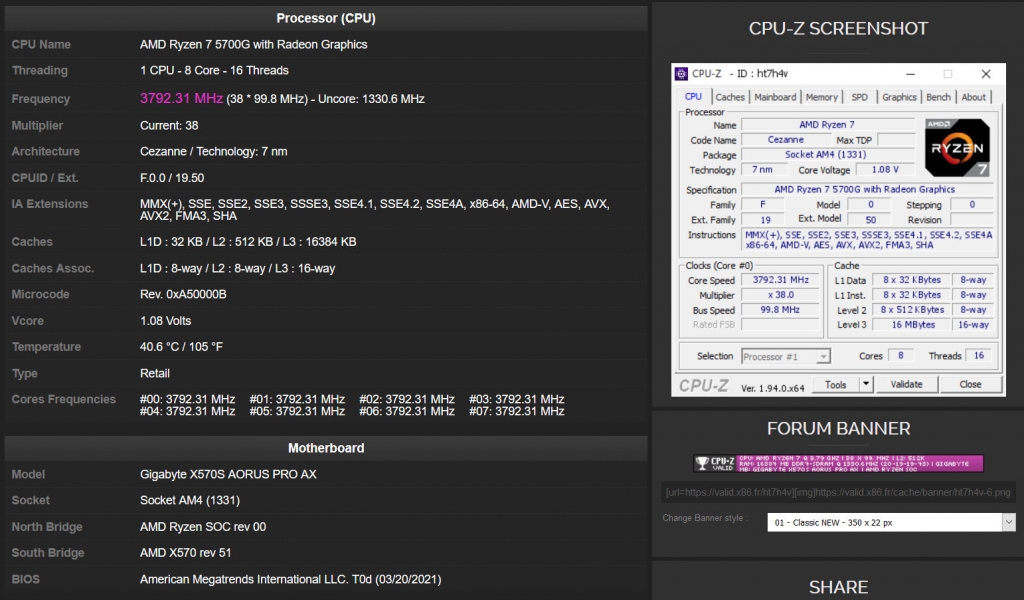Viewport: 1024px width, 600px height.
Task: Click the CPU-Z Valid trophy forum banner
Action: [838, 463]
